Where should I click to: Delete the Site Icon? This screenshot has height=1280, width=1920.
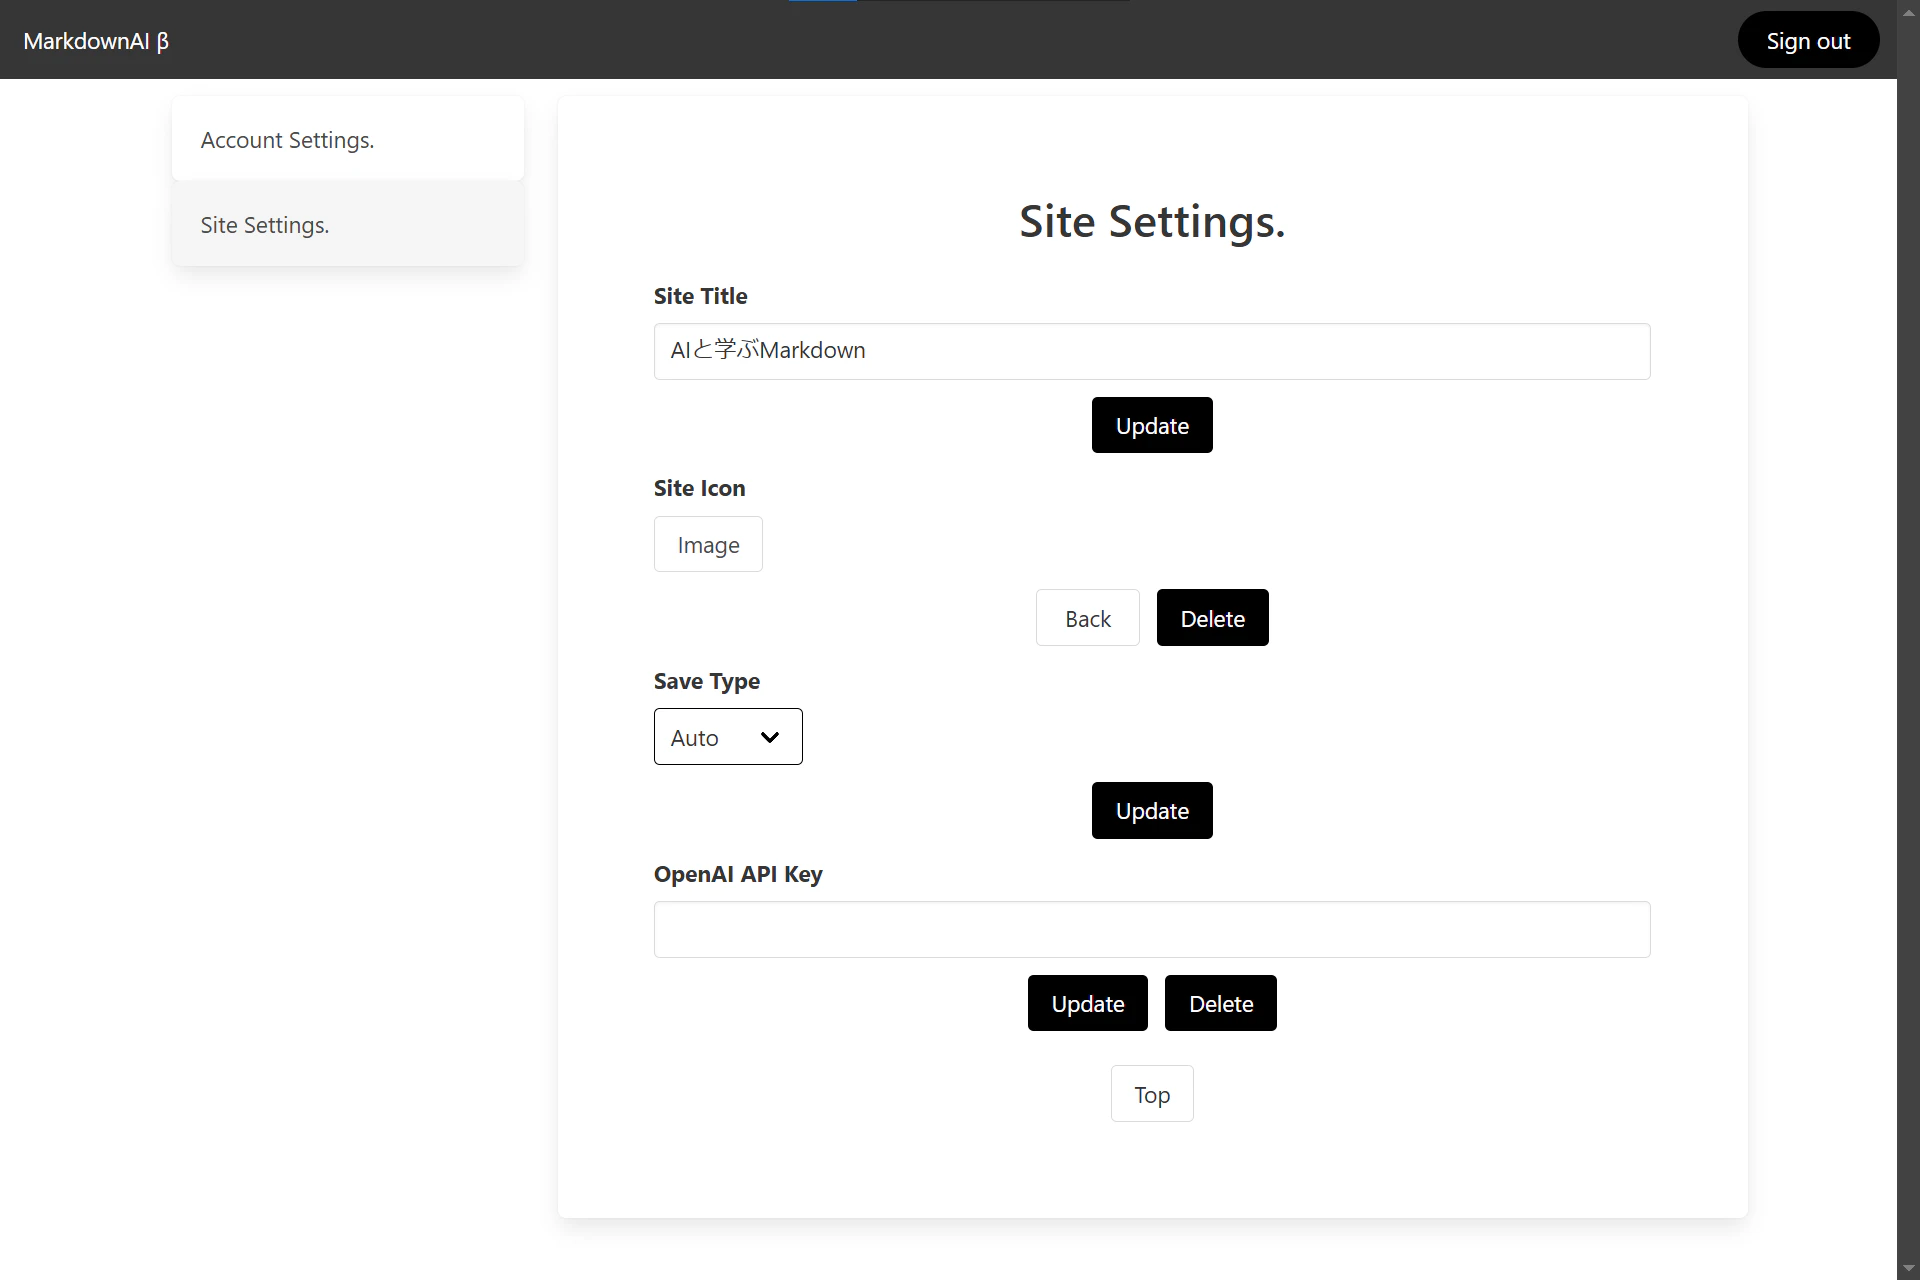1211,618
